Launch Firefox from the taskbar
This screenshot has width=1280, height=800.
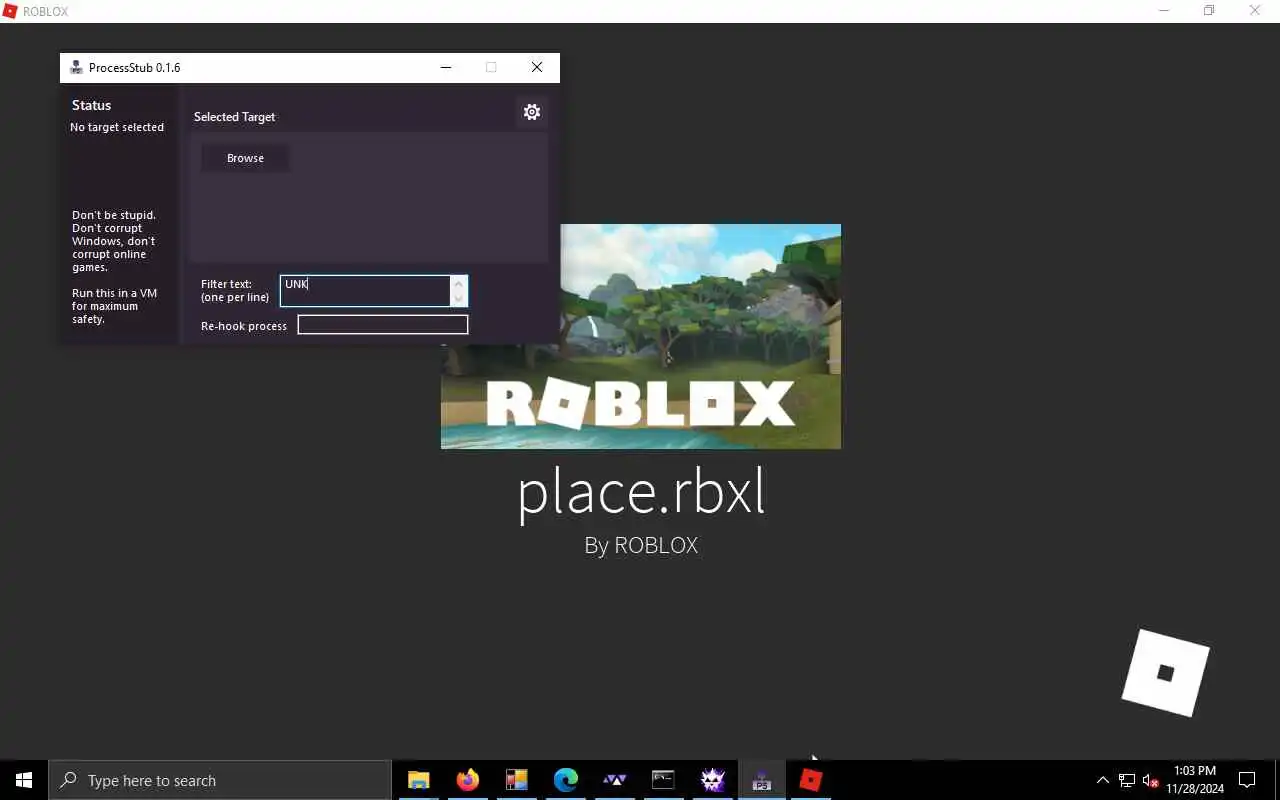tap(467, 780)
